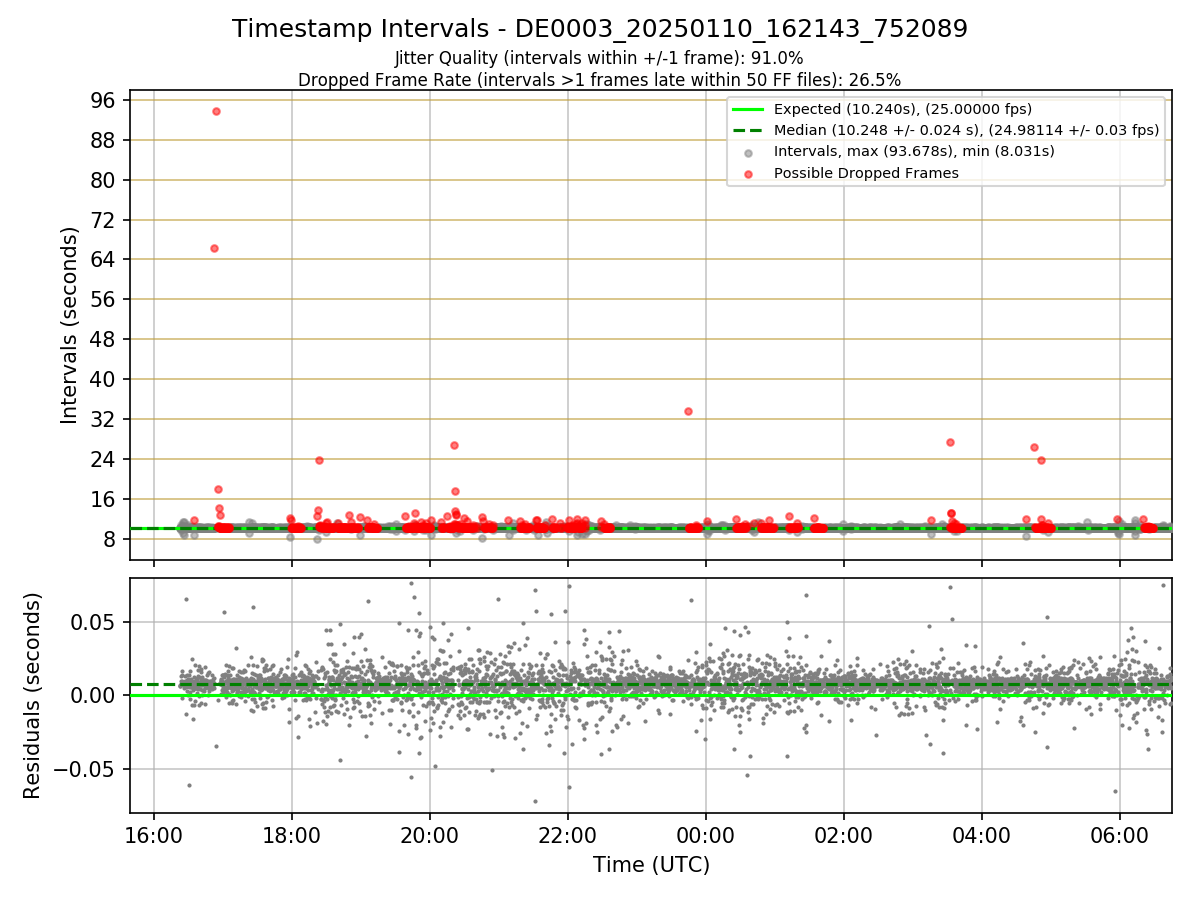
Task: Click the "Residuals (seconds)" y-axis label
Action: click(33, 695)
